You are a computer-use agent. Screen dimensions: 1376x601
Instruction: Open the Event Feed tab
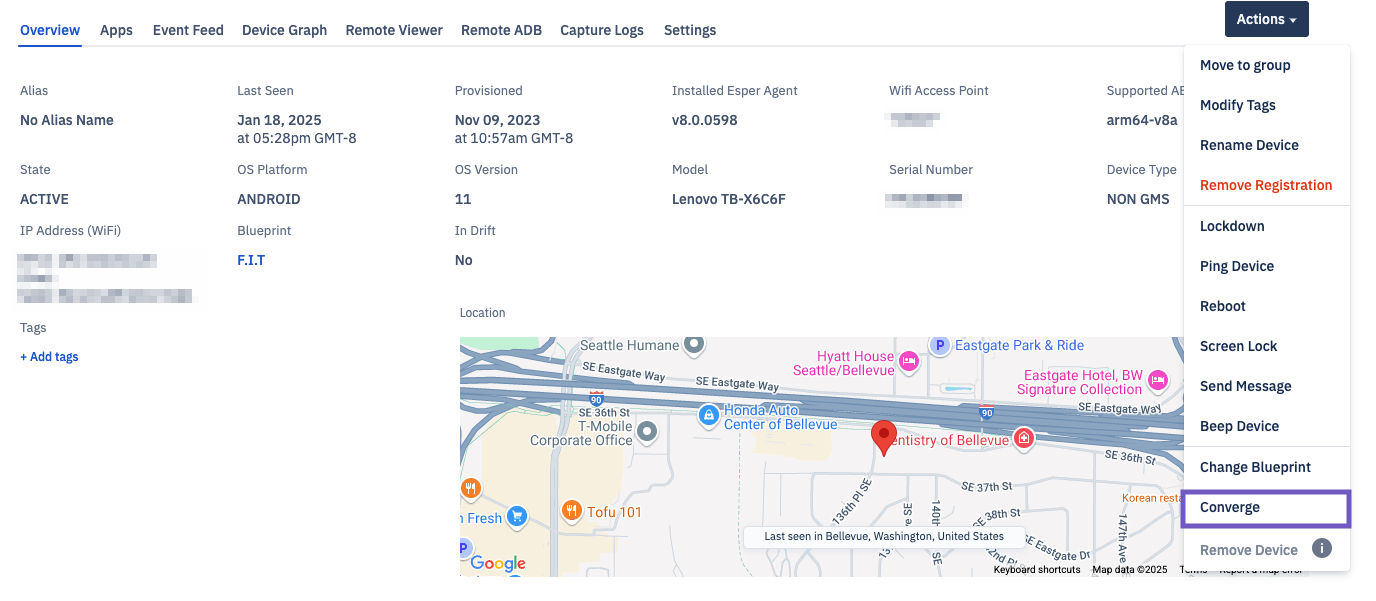point(188,30)
